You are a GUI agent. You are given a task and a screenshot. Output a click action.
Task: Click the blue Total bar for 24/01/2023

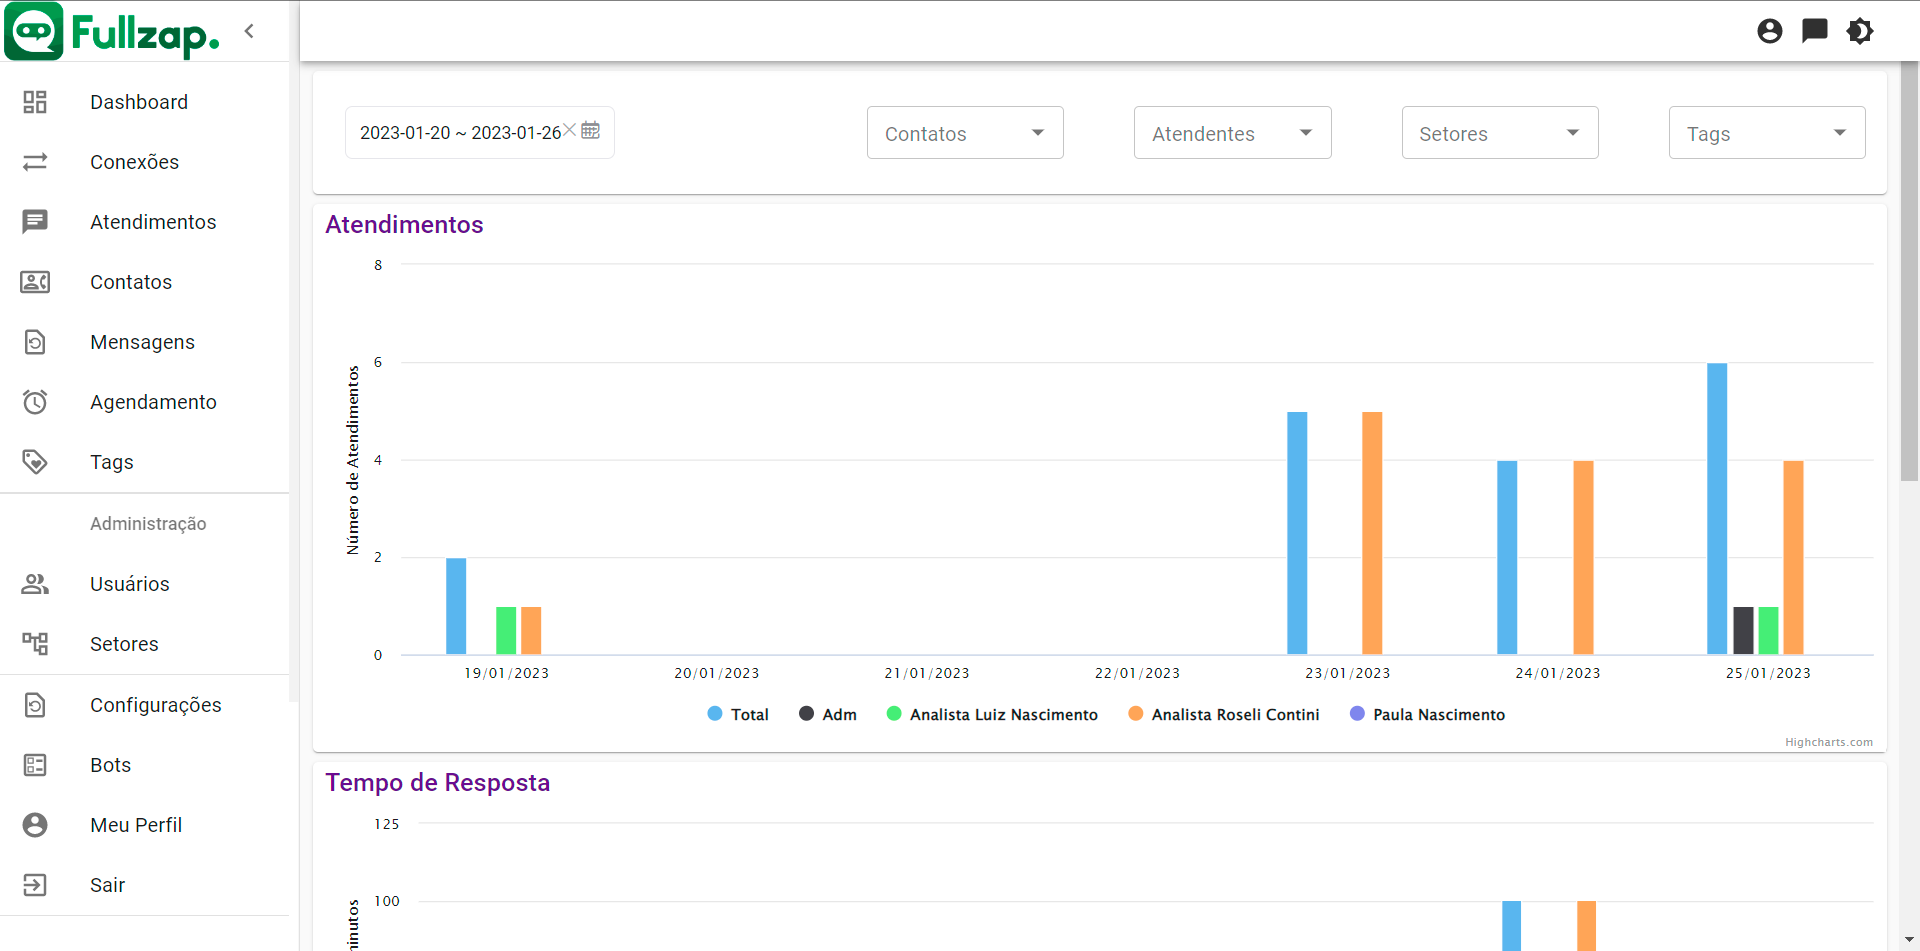1507,558
